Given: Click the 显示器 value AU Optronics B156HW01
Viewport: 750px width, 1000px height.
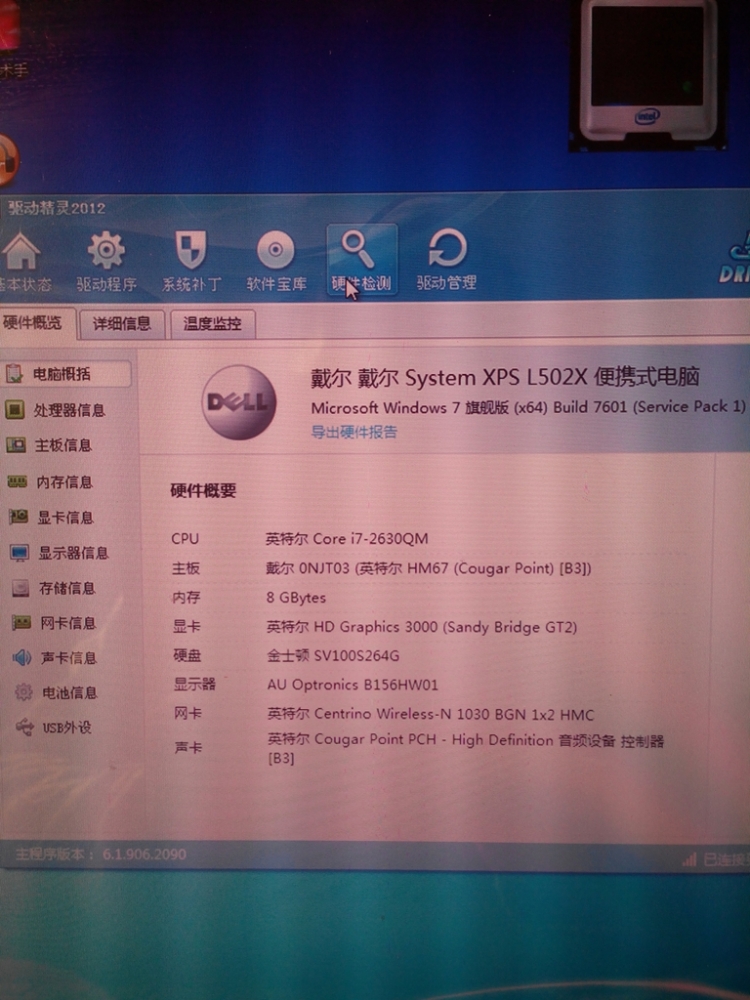Looking at the screenshot, I should 353,685.
